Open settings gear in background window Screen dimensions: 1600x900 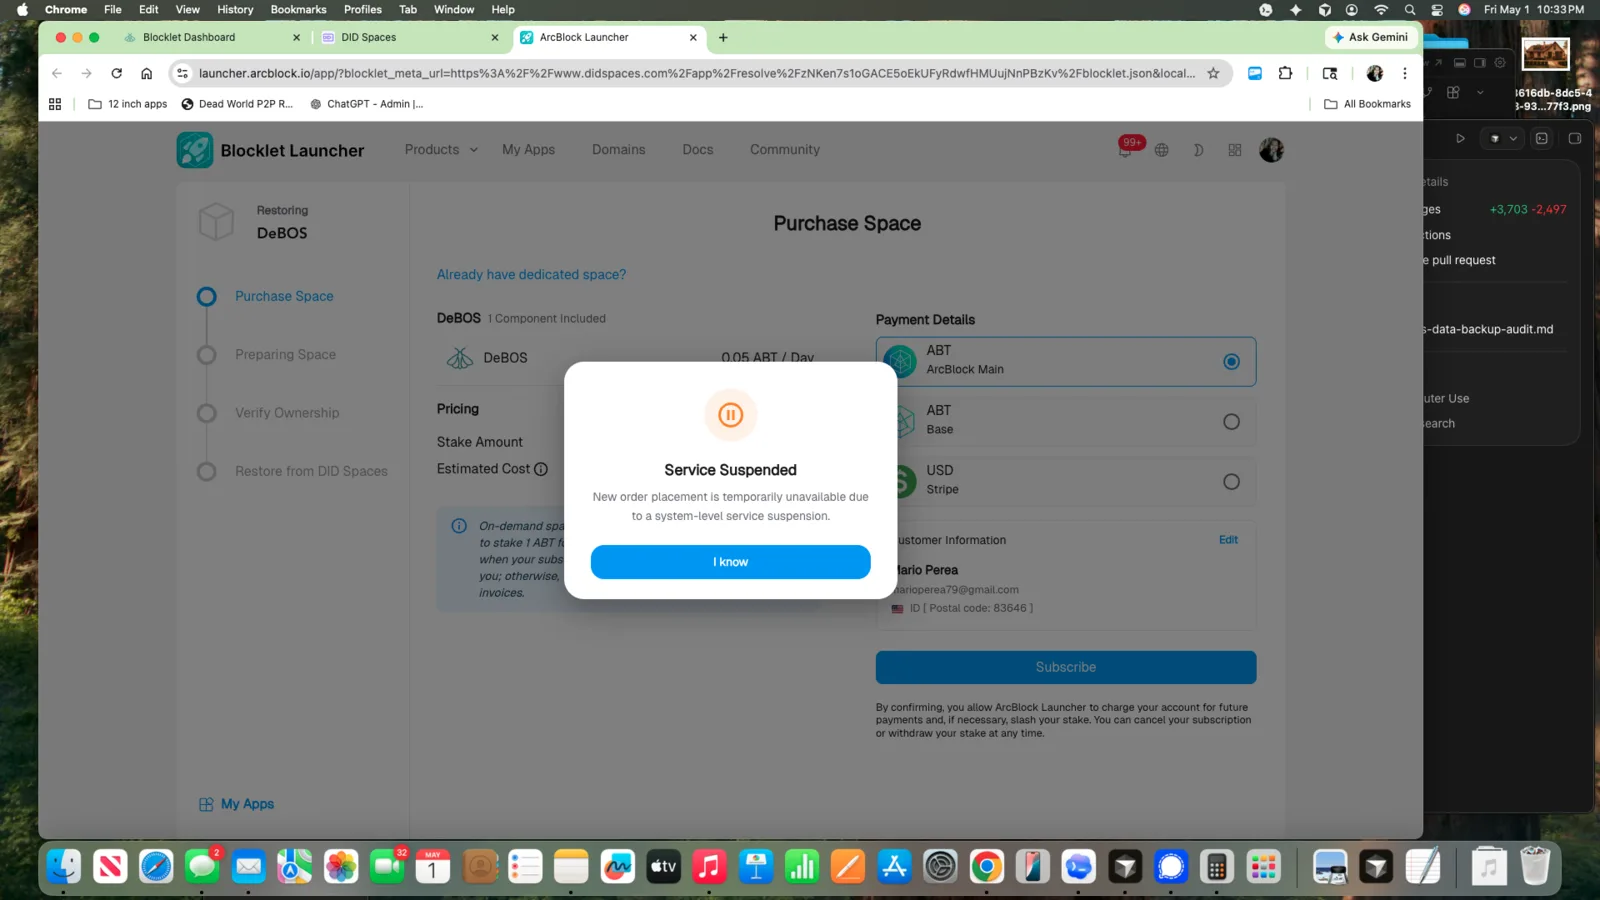pyautogui.click(x=1500, y=63)
